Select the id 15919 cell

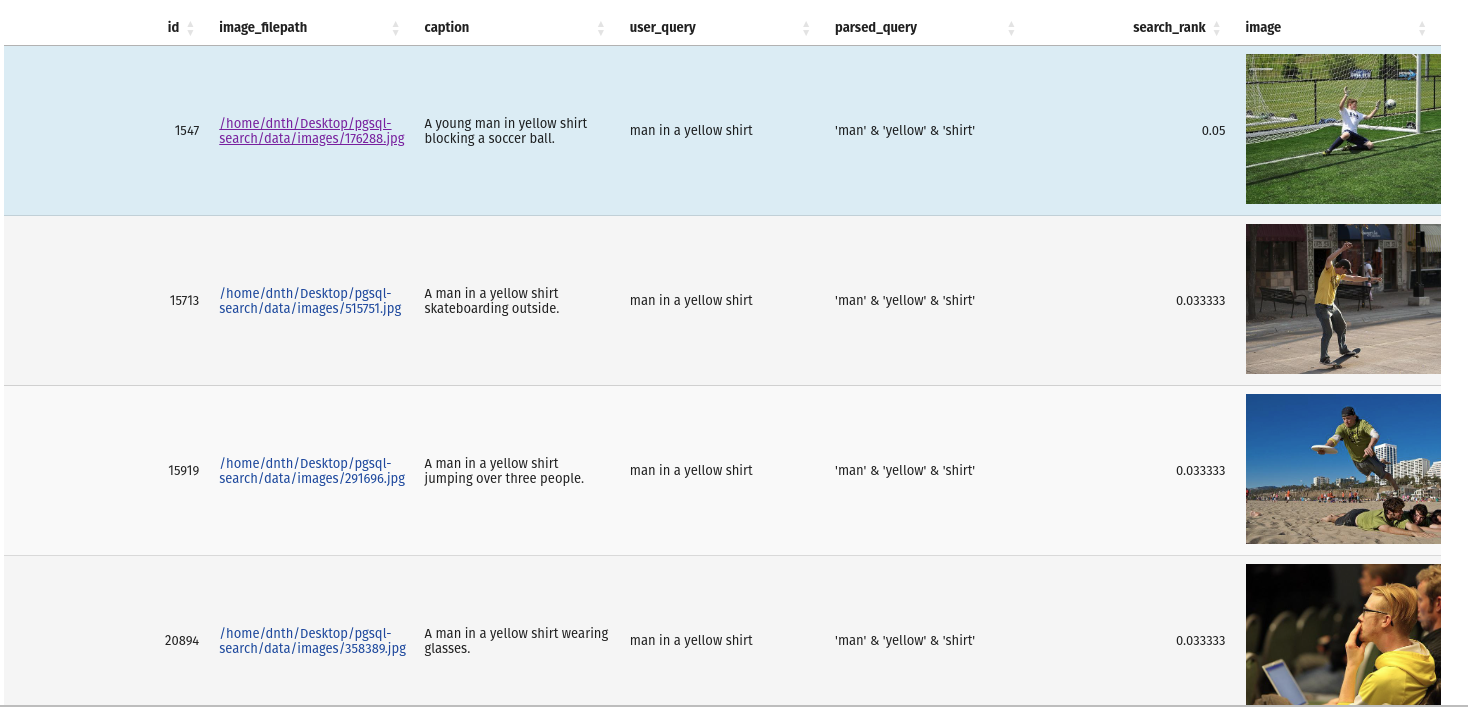tap(184, 471)
